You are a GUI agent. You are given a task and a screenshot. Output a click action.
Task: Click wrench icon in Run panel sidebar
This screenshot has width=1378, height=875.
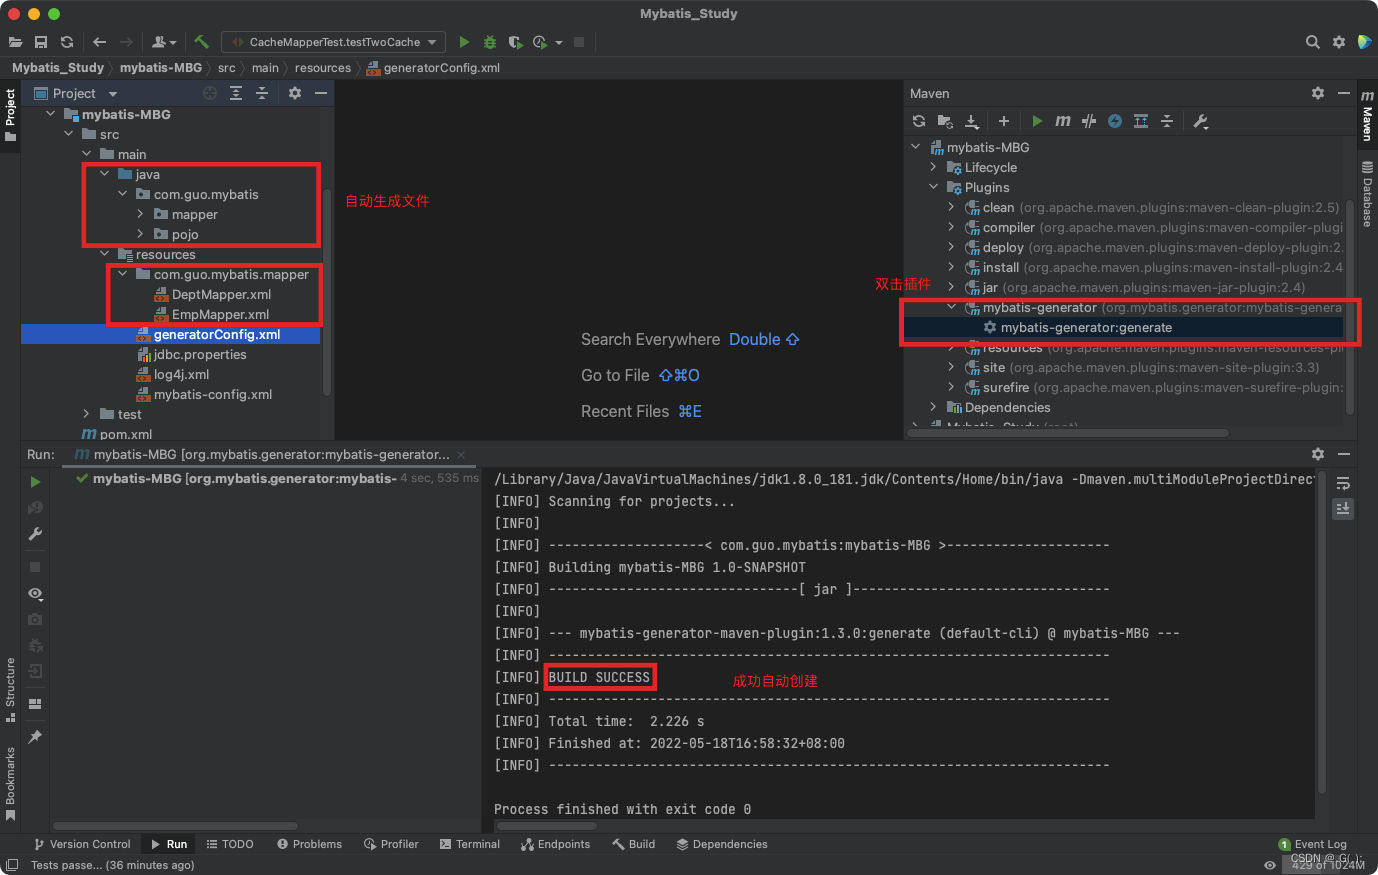[x=35, y=534]
